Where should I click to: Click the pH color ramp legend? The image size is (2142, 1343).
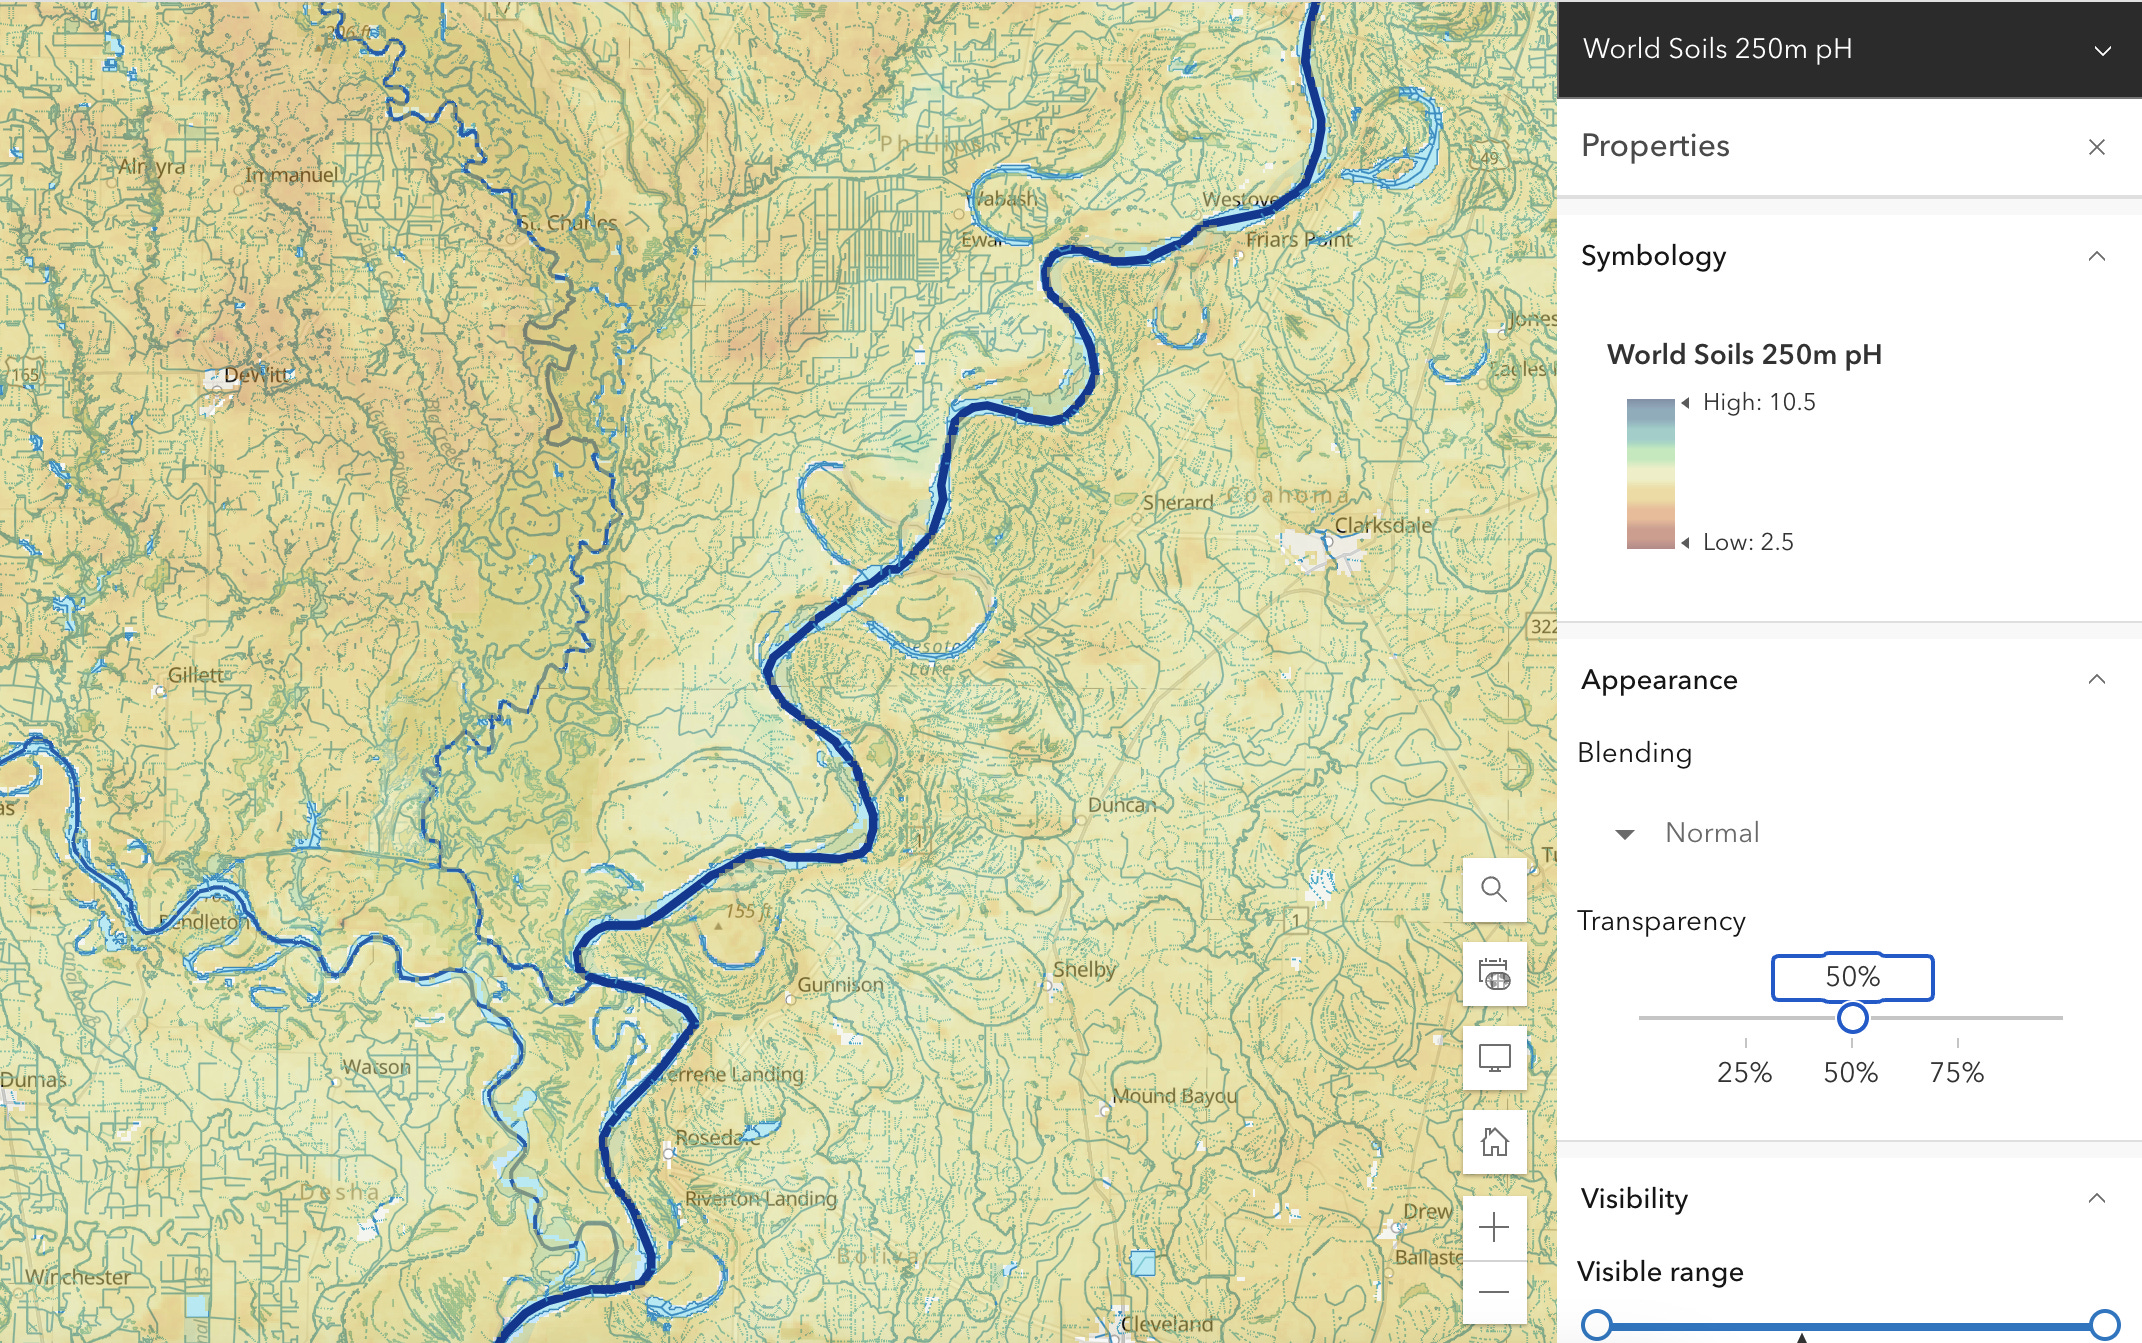tap(1650, 474)
